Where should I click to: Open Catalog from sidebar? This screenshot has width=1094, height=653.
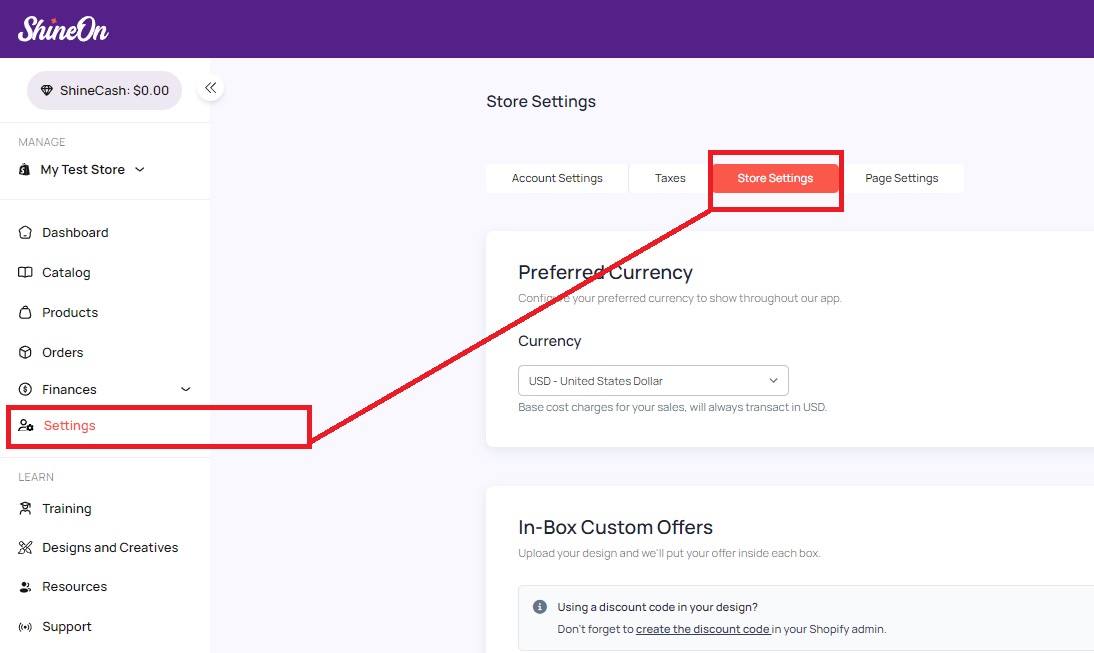click(x=66, y=272)
